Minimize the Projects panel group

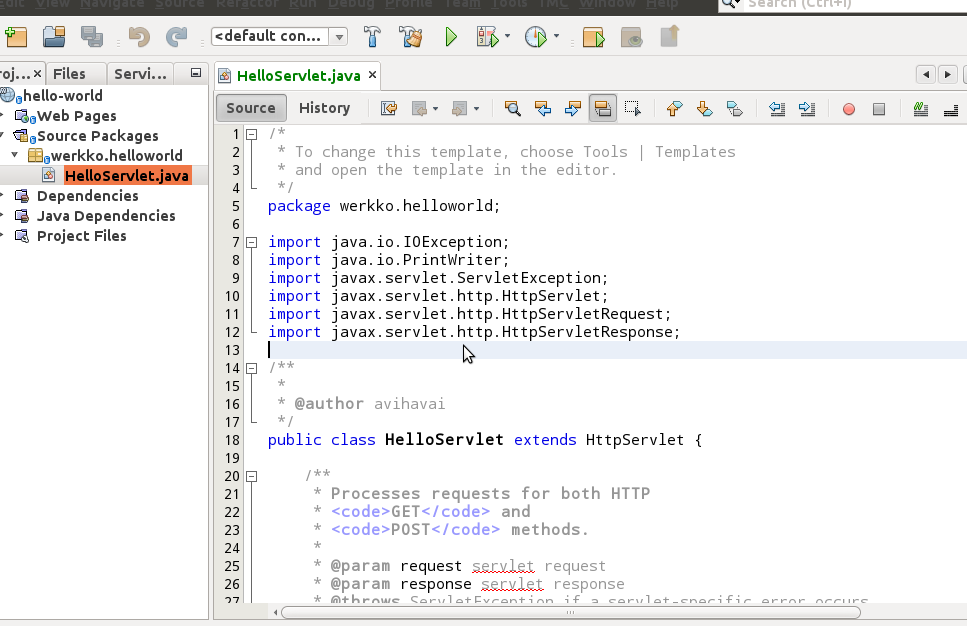[195, 73]
